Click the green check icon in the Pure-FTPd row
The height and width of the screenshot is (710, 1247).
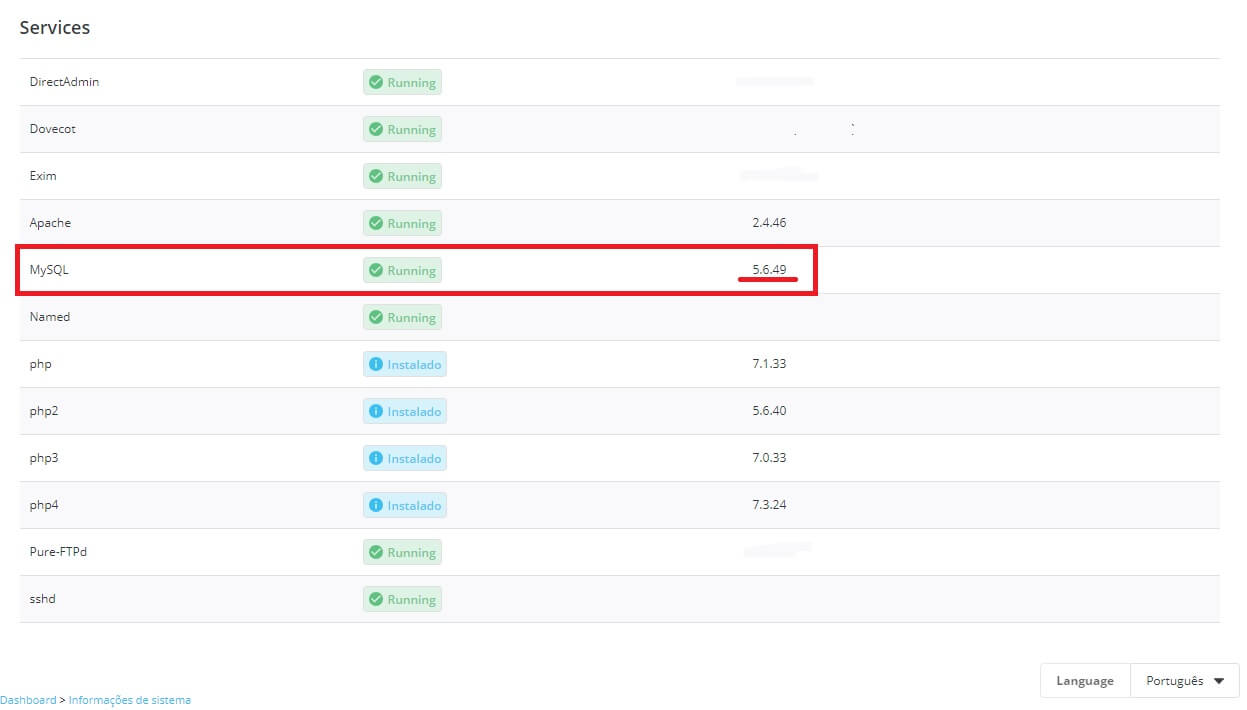click(376, 552)
